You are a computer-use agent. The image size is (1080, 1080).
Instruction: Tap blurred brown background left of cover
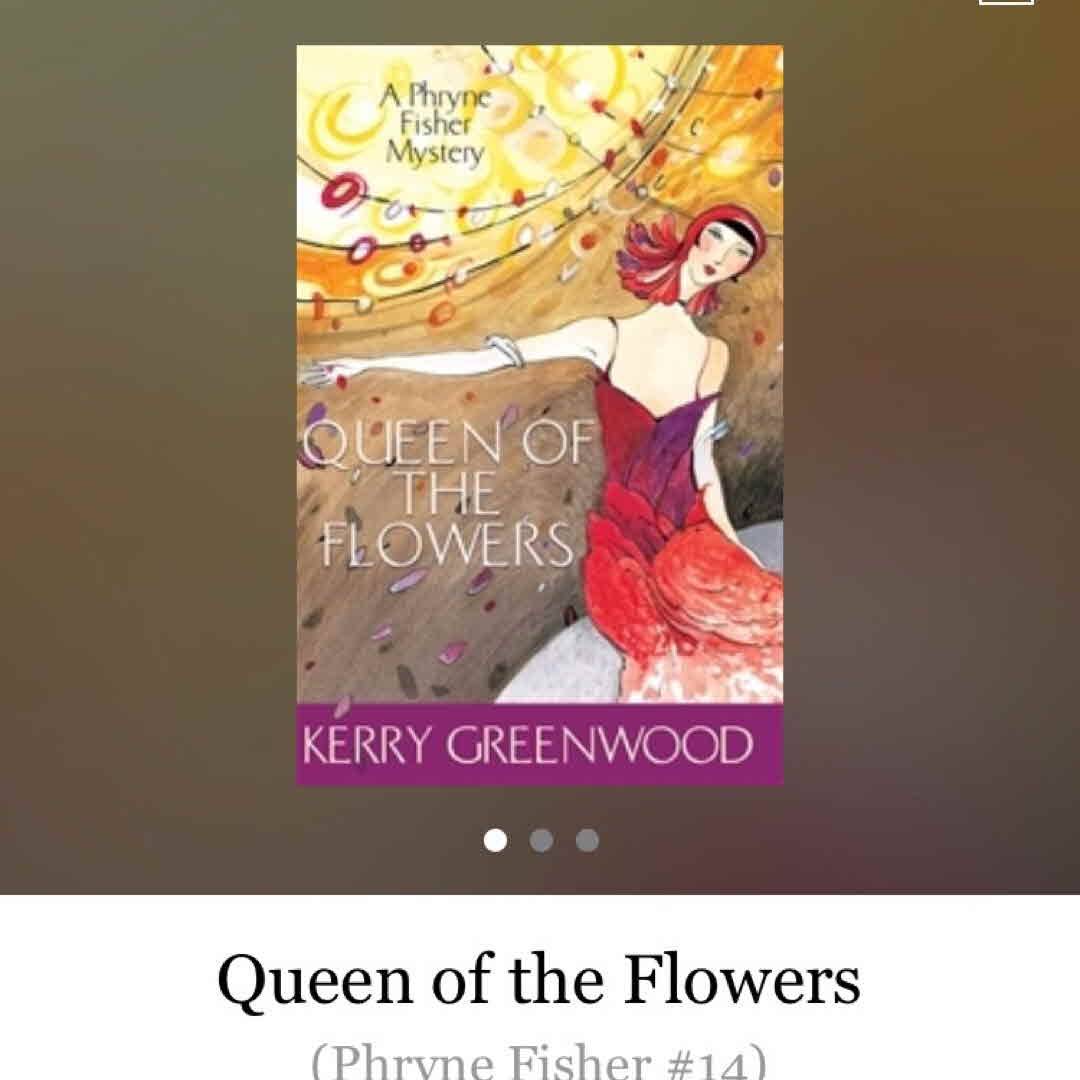click(x=148, y=448)
